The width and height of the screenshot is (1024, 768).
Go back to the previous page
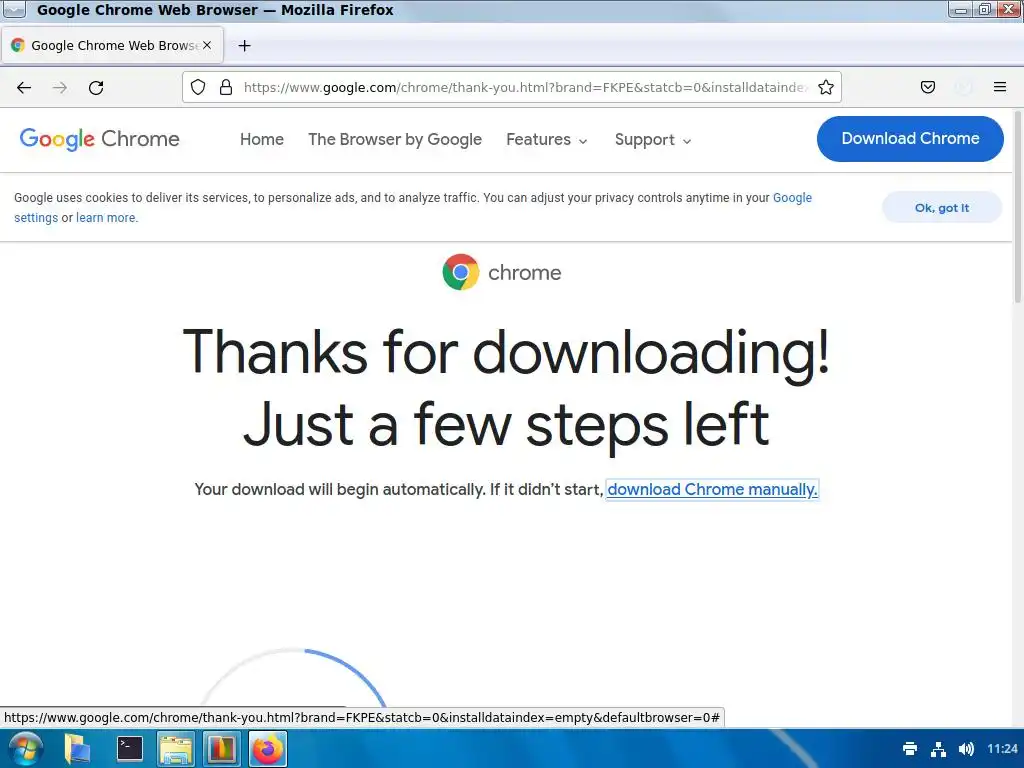[x=24, y=88]
